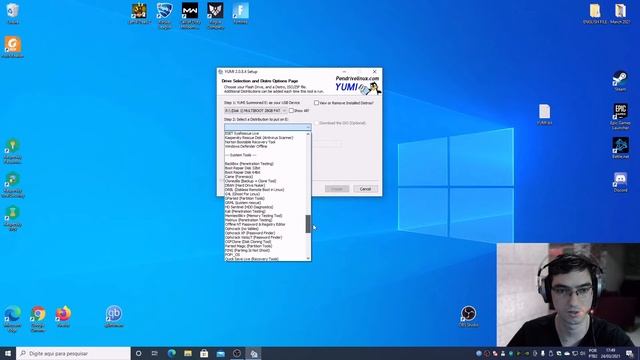Screen dimensions: 640x360
Task: Select Parted Magic (Partition Tools)
Action: tap(248, 246)
